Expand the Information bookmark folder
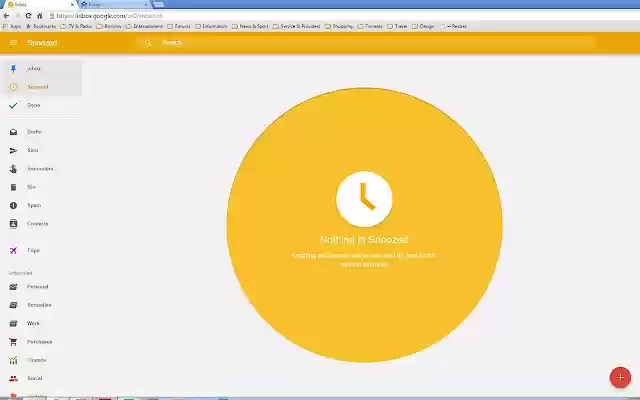The image size is (640, 400). click(211, 26)
